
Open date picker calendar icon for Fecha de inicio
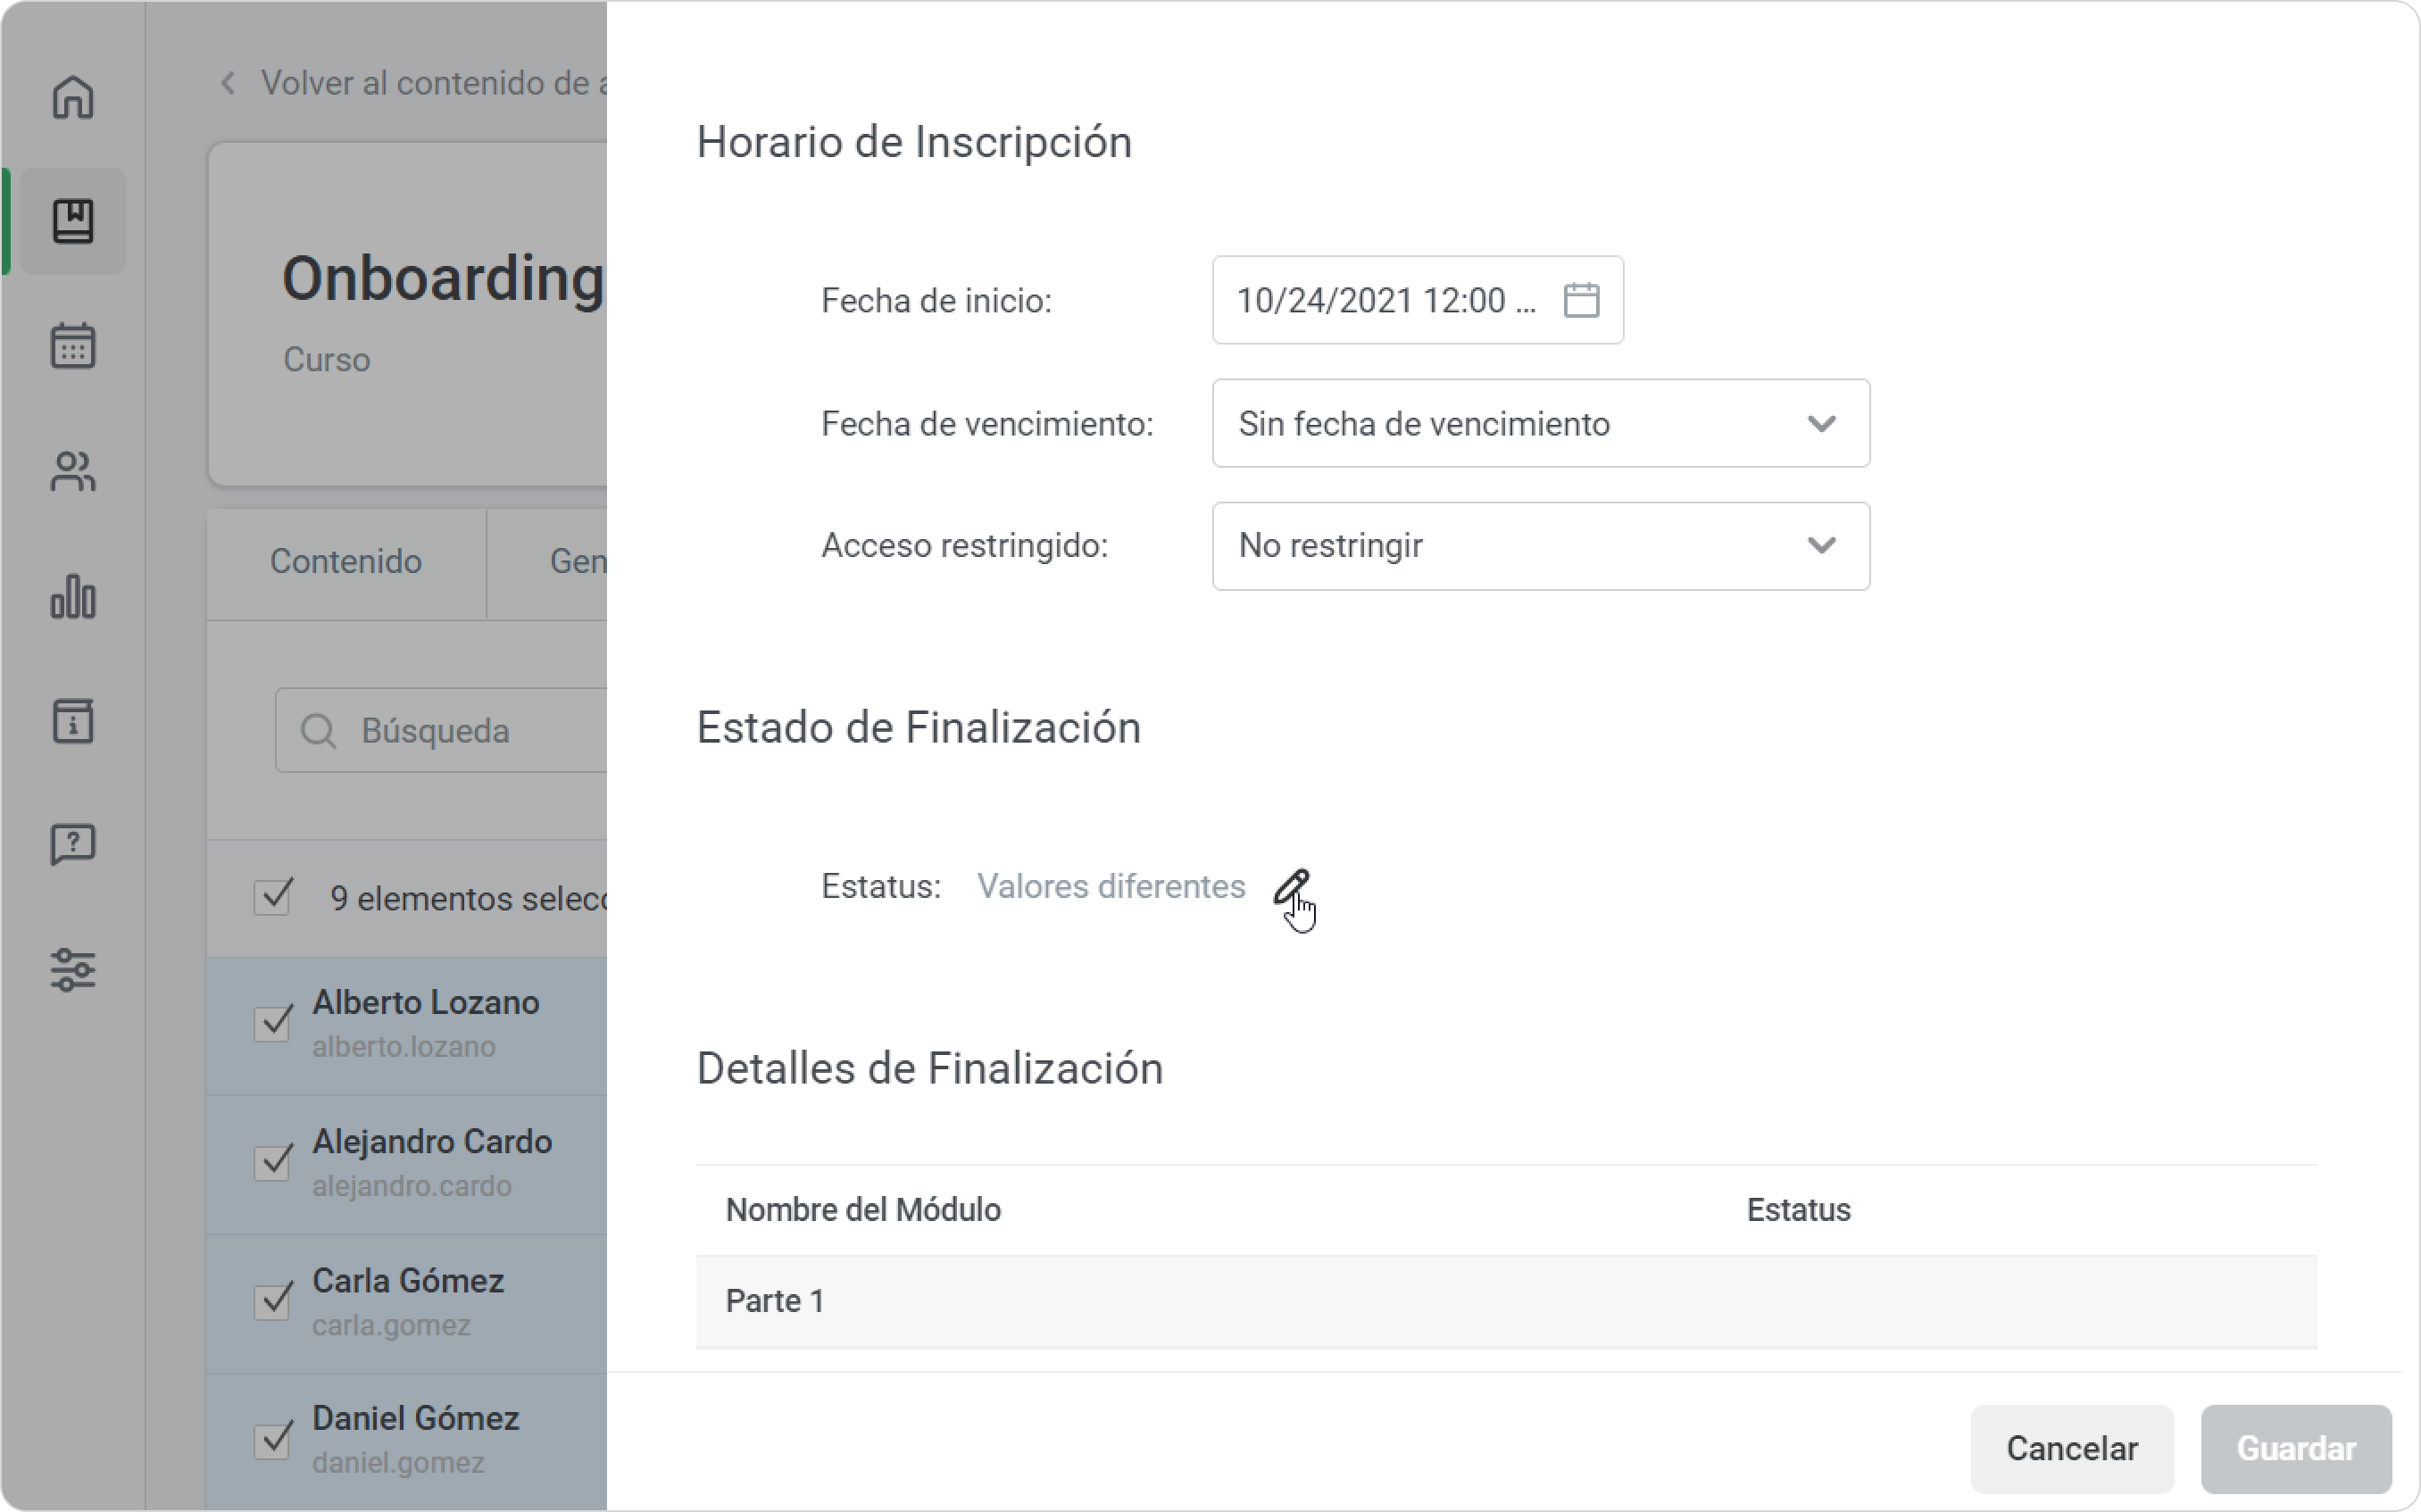1581,300
